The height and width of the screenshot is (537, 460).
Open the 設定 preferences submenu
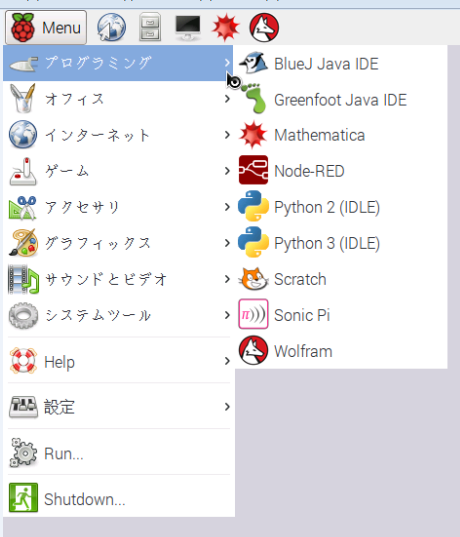pos(119,407)
